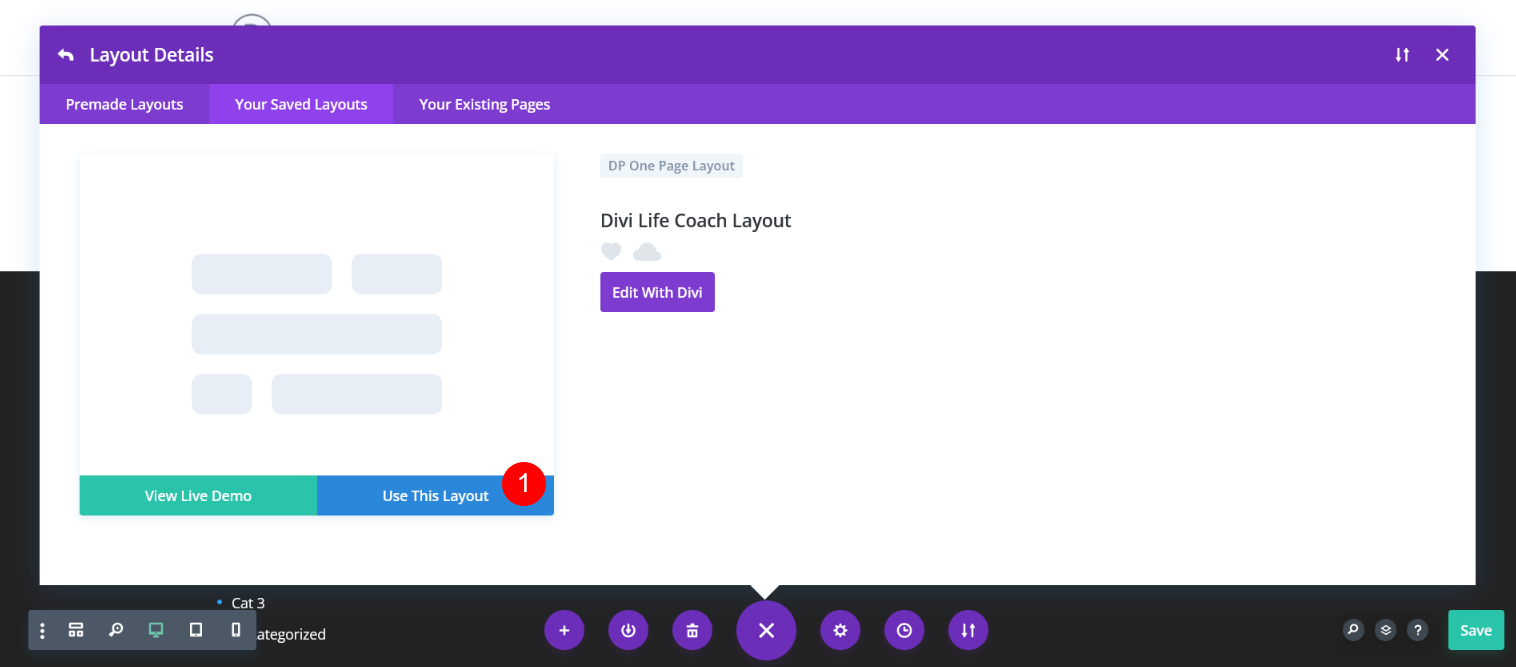The image size is (1516, 667).
Task: Click the Divi Life Coach Layout title
Action: click(x=696, y=221)
